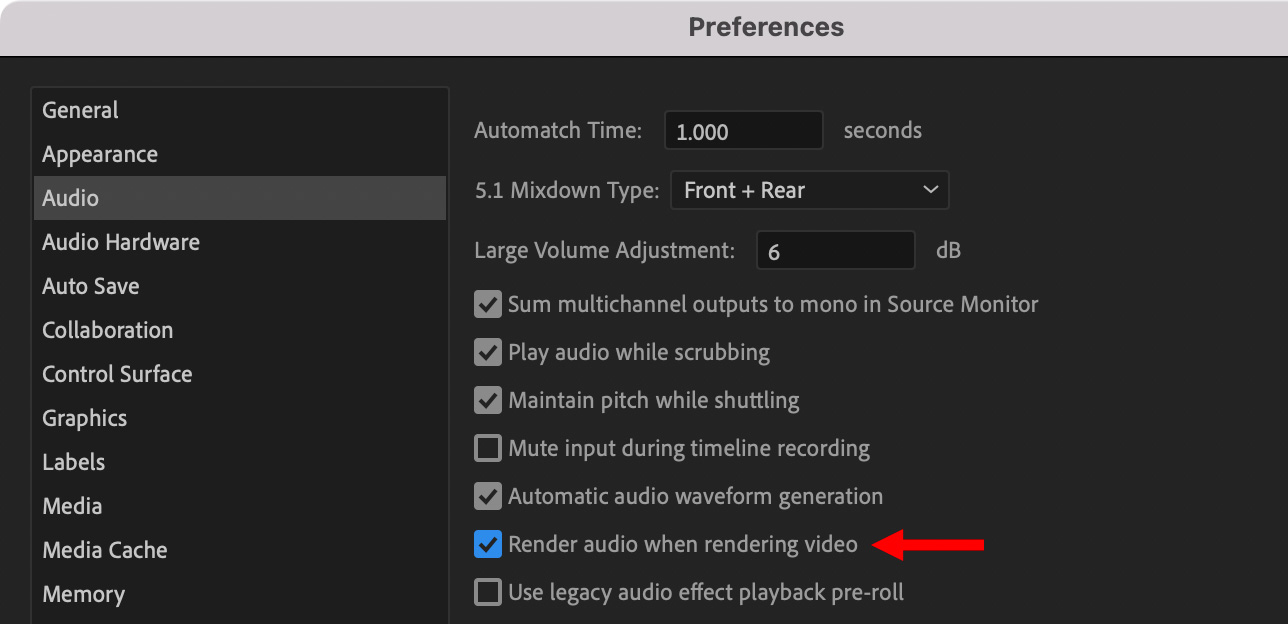
Task: Open the 5.1 Mixdown Type dropdown
Action: pos(809,190)
